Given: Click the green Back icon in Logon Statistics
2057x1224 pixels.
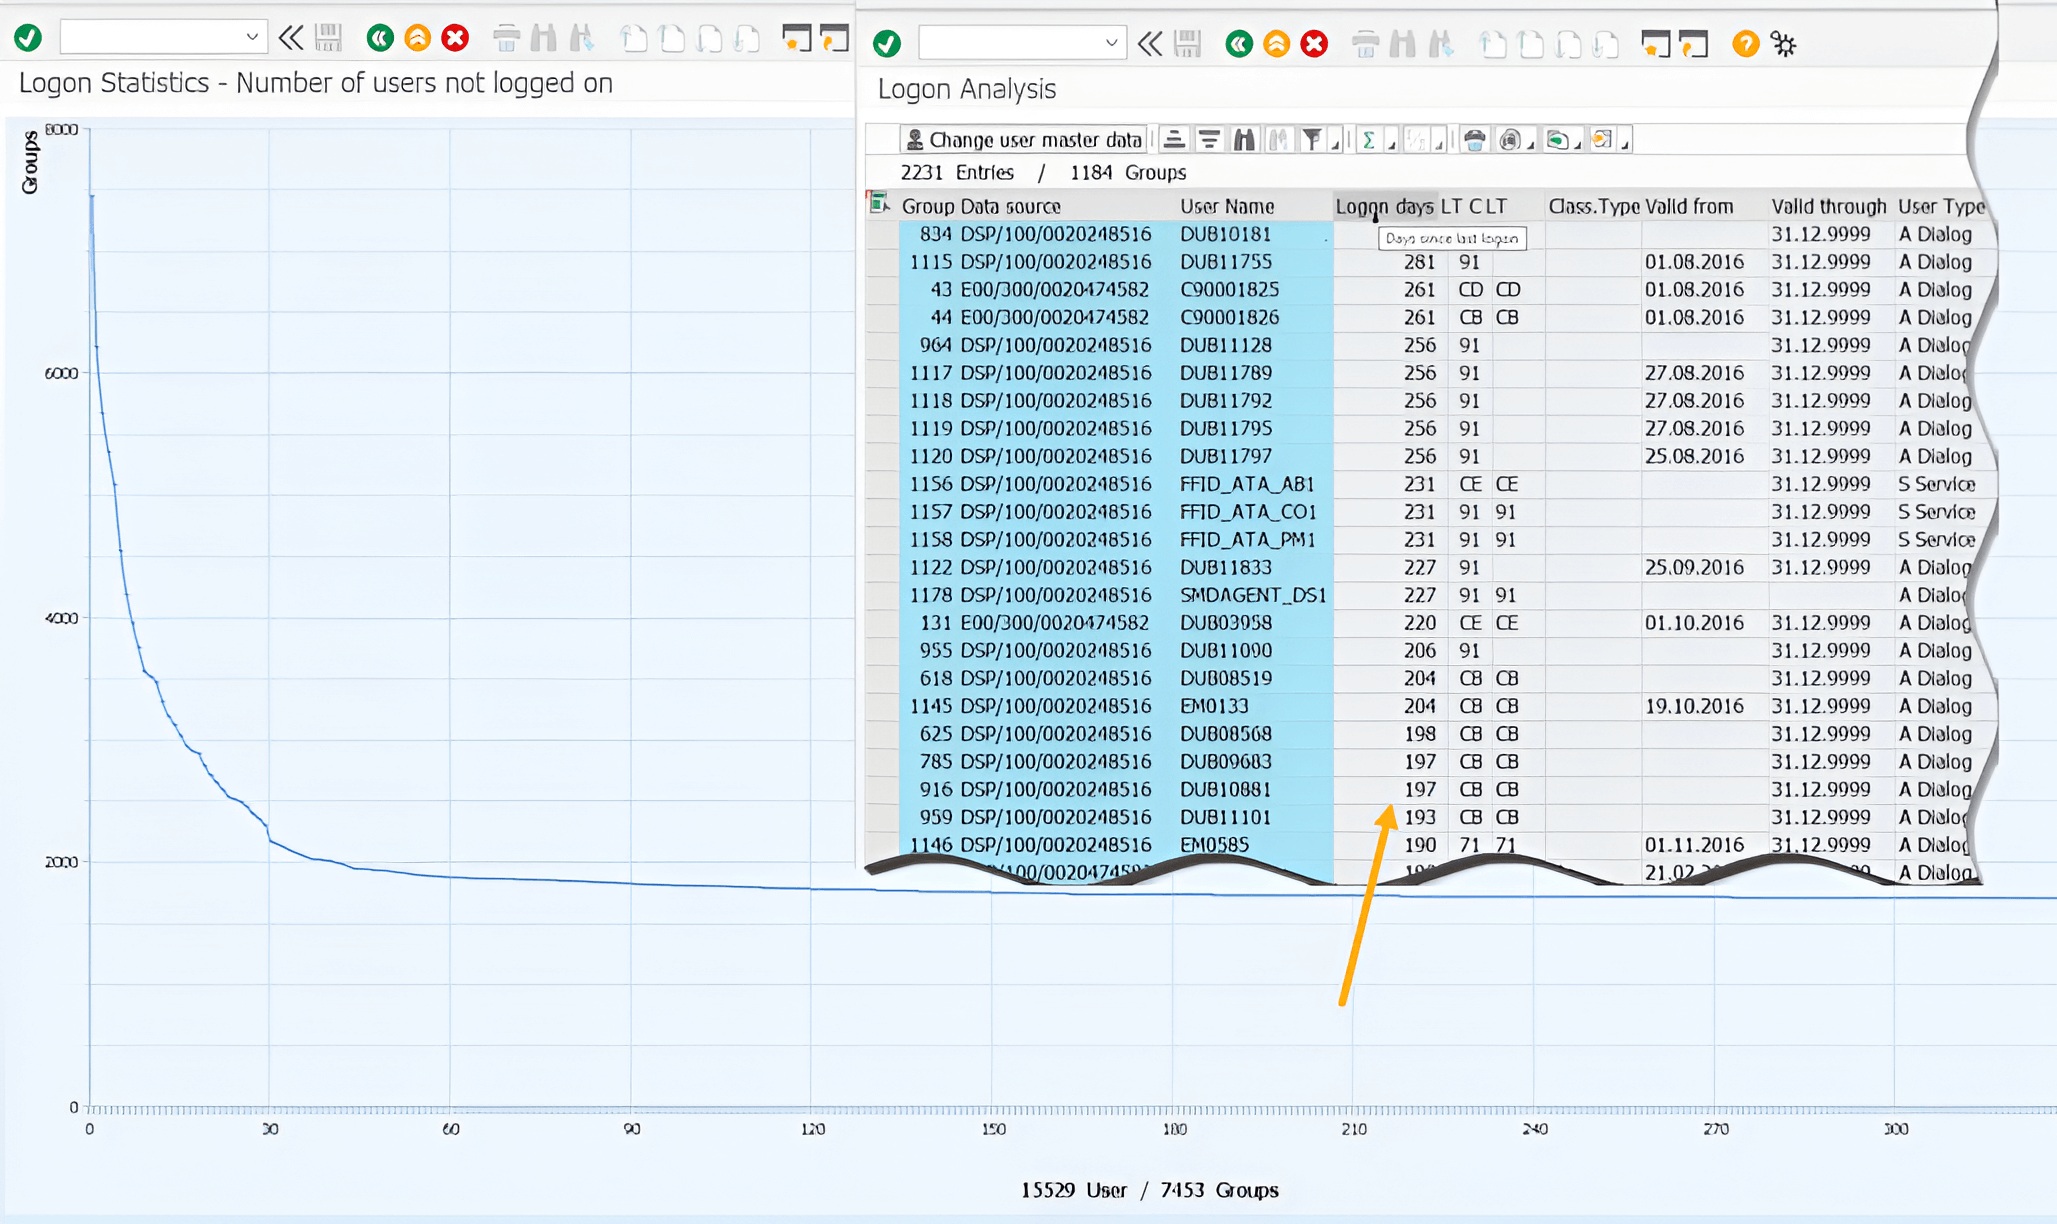Looking at the screenshot, I should (379, 38).
